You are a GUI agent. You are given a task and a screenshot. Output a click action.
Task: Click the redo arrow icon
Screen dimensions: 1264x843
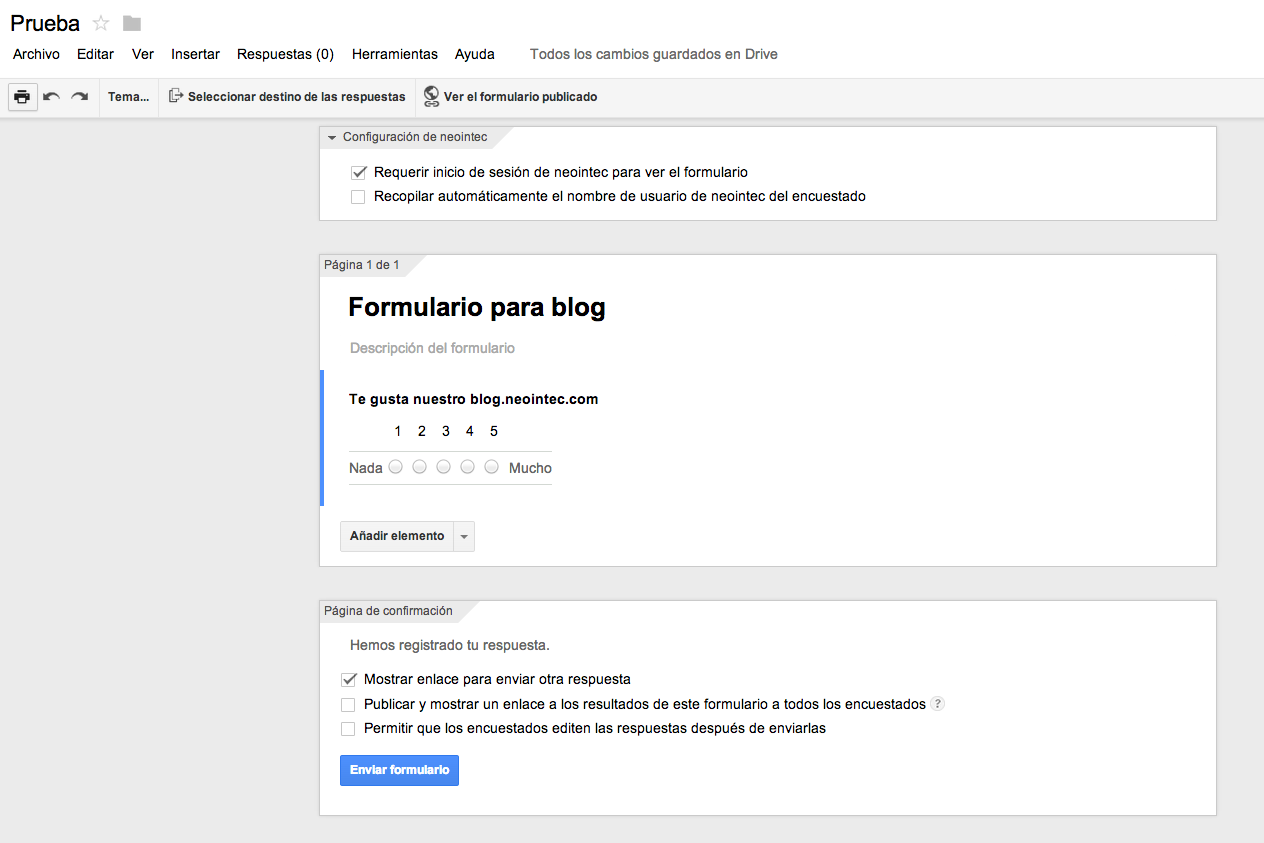80,97
